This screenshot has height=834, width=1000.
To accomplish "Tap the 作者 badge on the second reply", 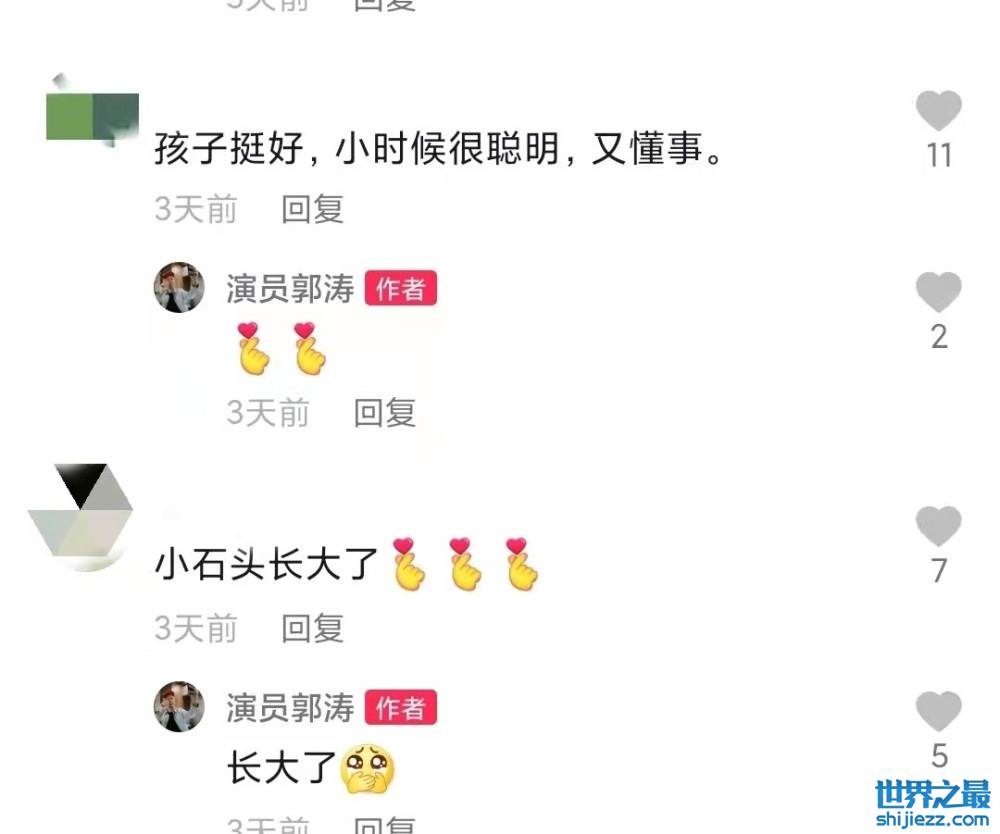I will pos(401,707).
